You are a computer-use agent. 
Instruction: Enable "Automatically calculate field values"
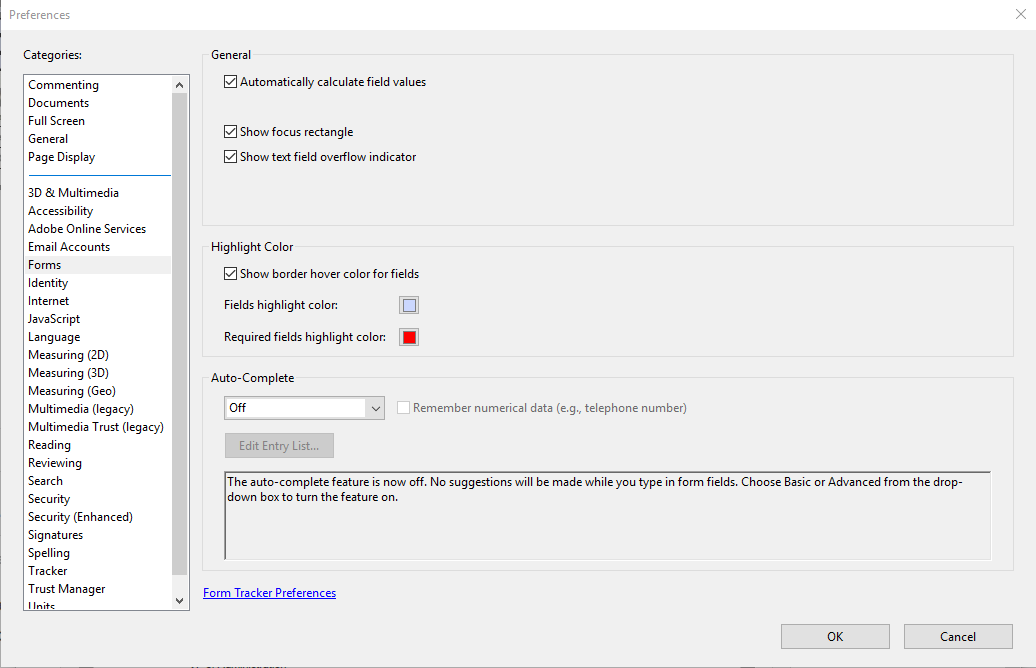(230, 81)
